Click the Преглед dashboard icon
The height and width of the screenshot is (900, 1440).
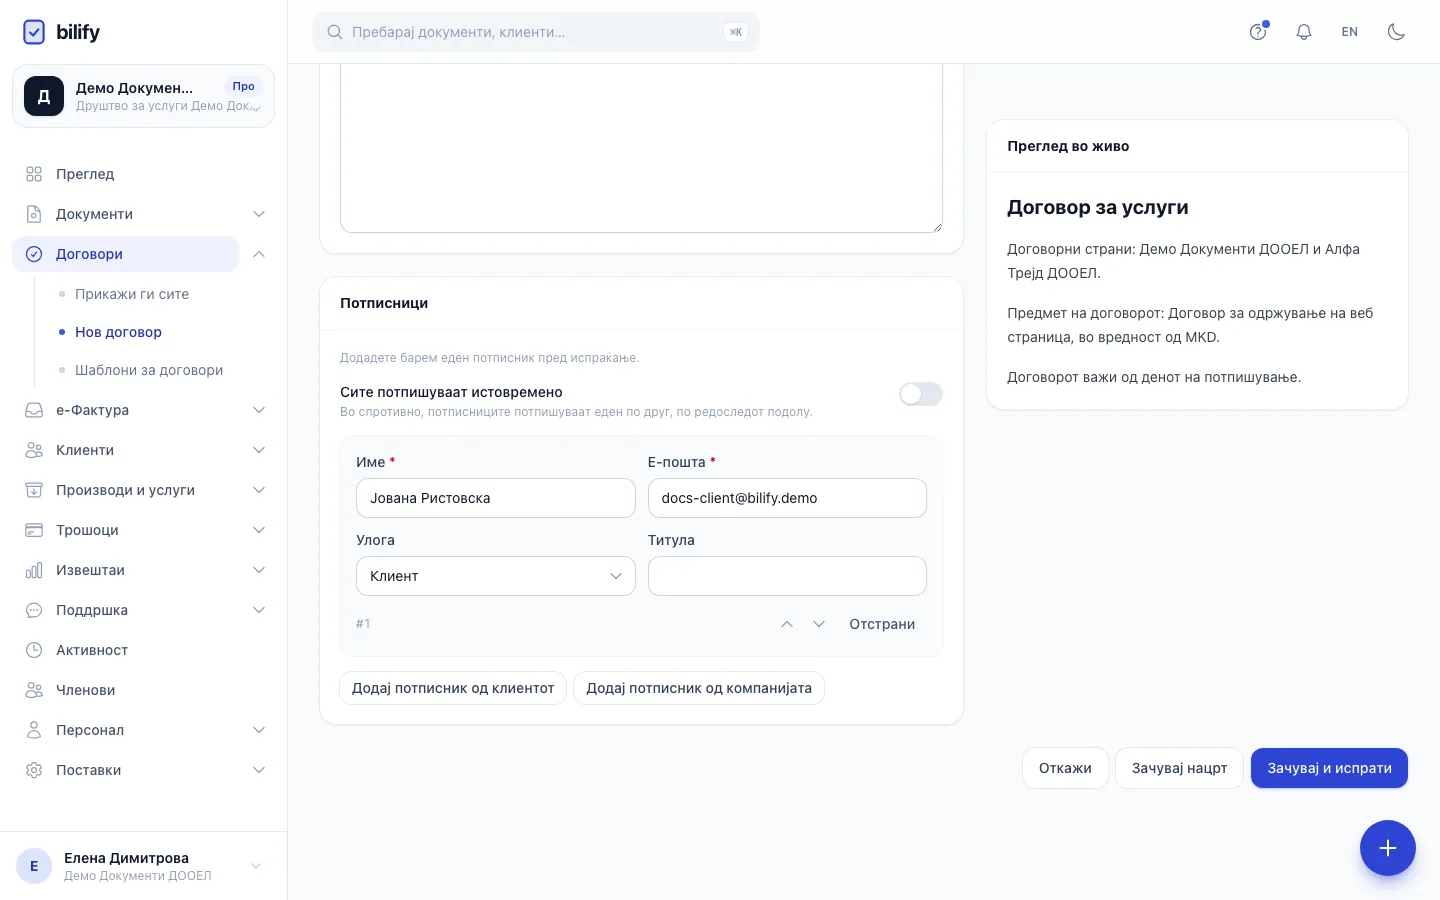click(x=34, y=174)
